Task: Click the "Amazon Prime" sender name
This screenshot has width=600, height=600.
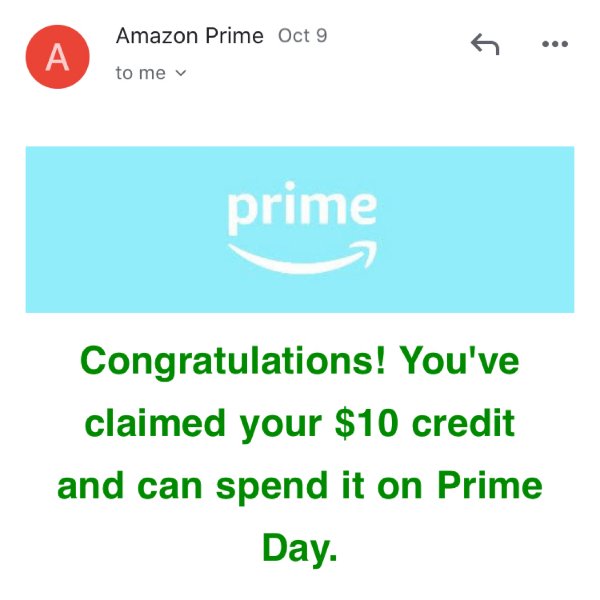Action: pos(190,36)
